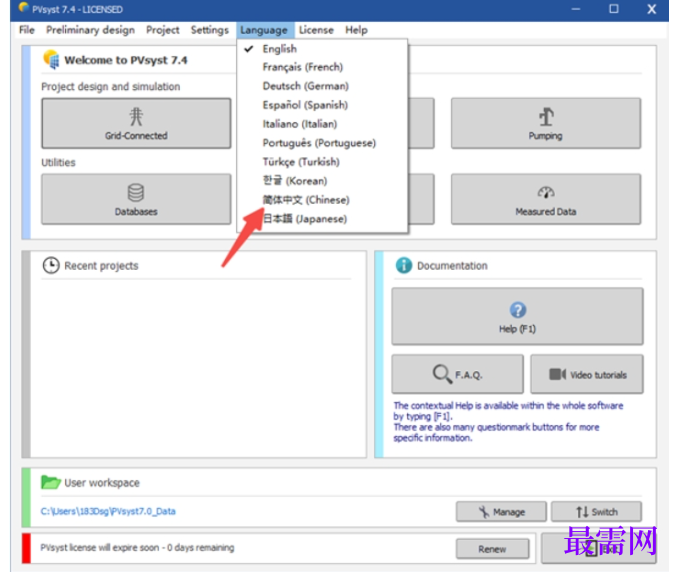The image size is (676, 572).
Task: Select Español (Spanish) language
Action: [322, 105]
